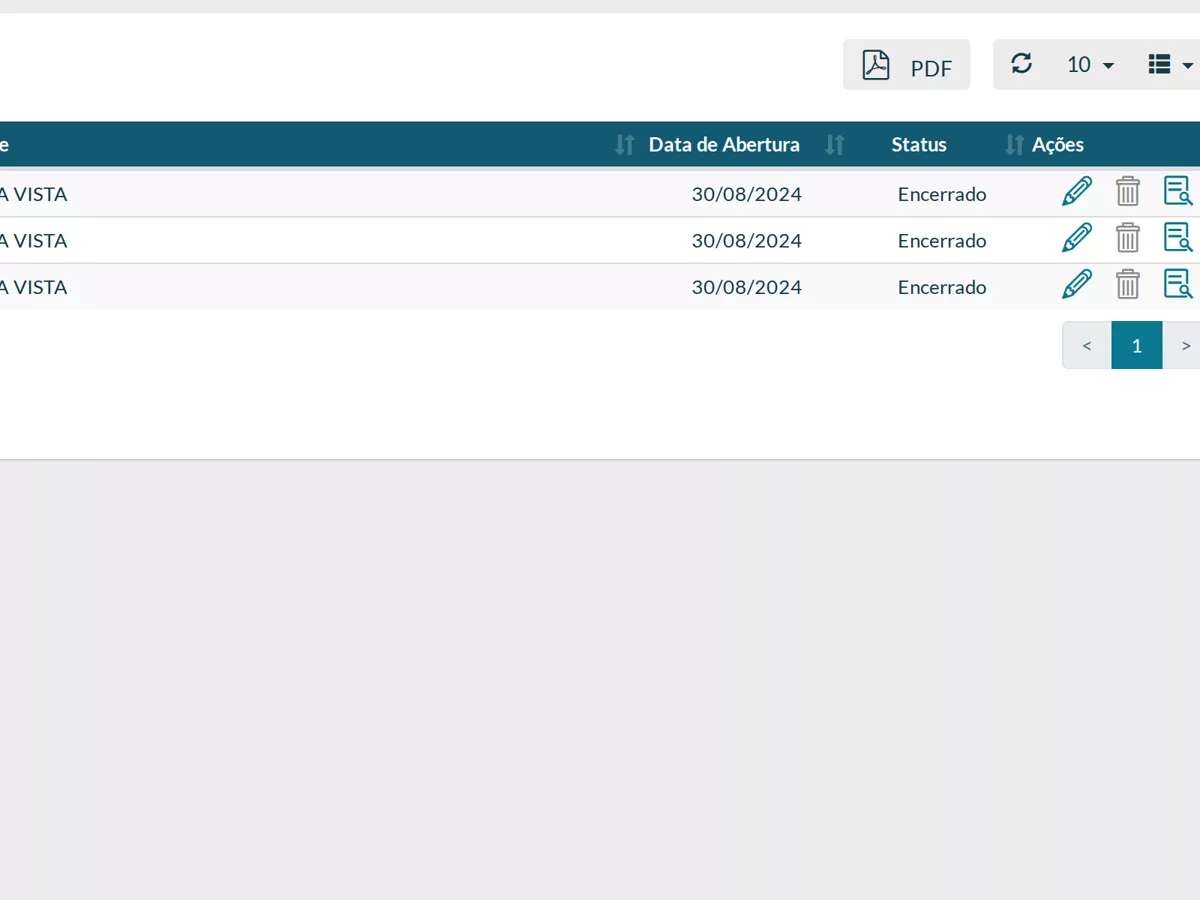Delete the second row with its trash icon
The width and height of the screenshot is (1200, 900).
(x=1128, y=238)
